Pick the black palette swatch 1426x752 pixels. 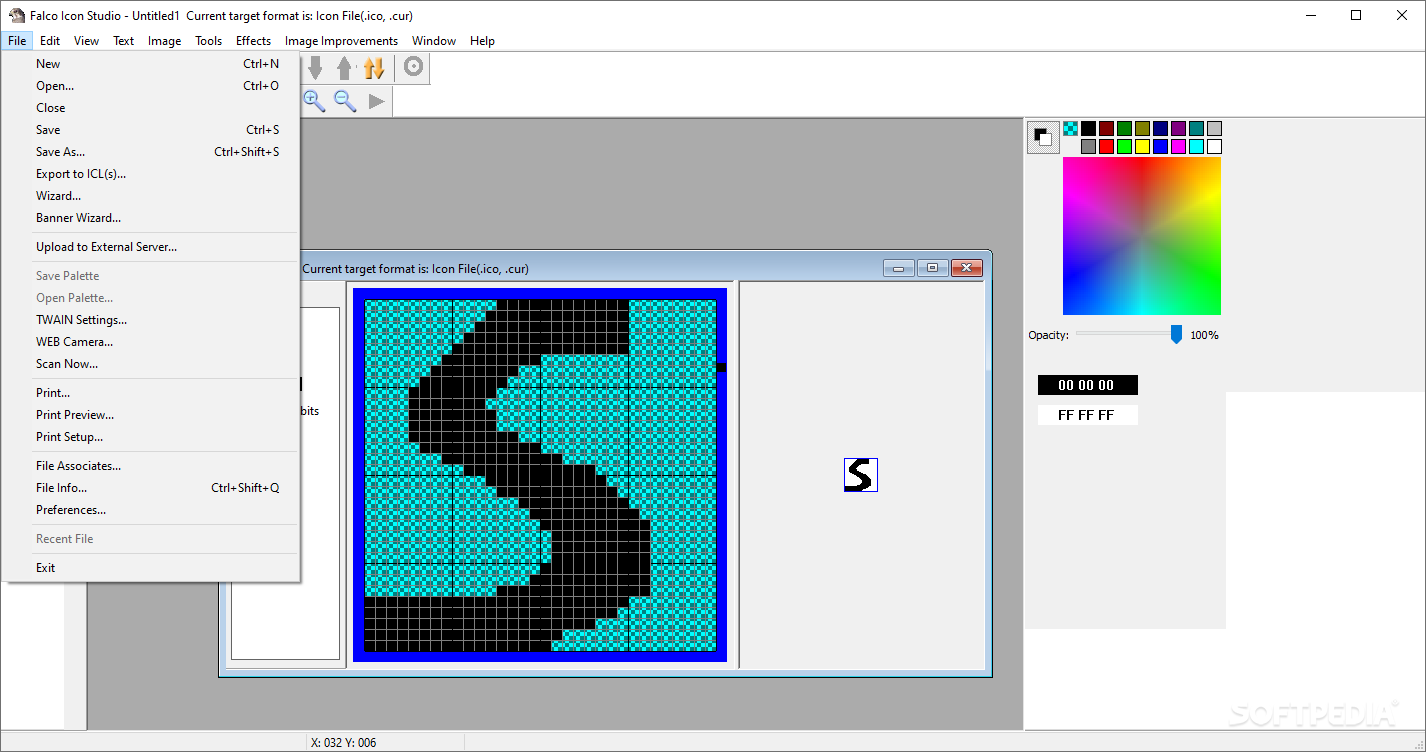(x=1088, y=128)
